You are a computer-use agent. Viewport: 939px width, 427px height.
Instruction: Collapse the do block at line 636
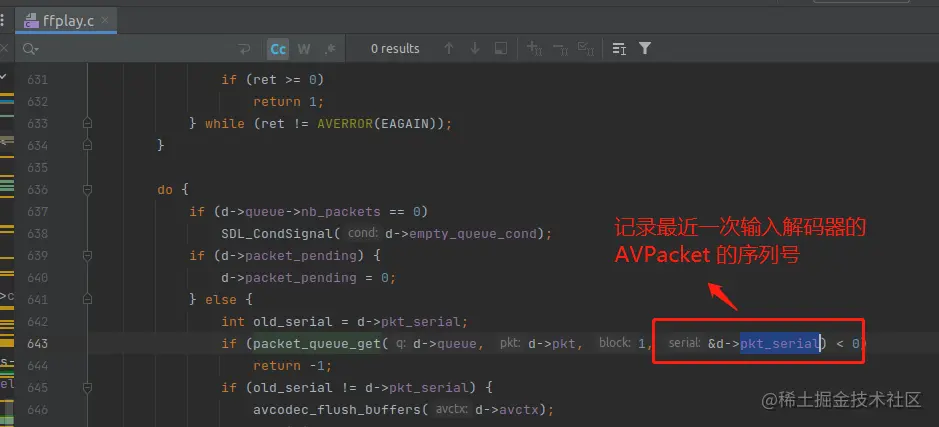click(x=87, y=190)
